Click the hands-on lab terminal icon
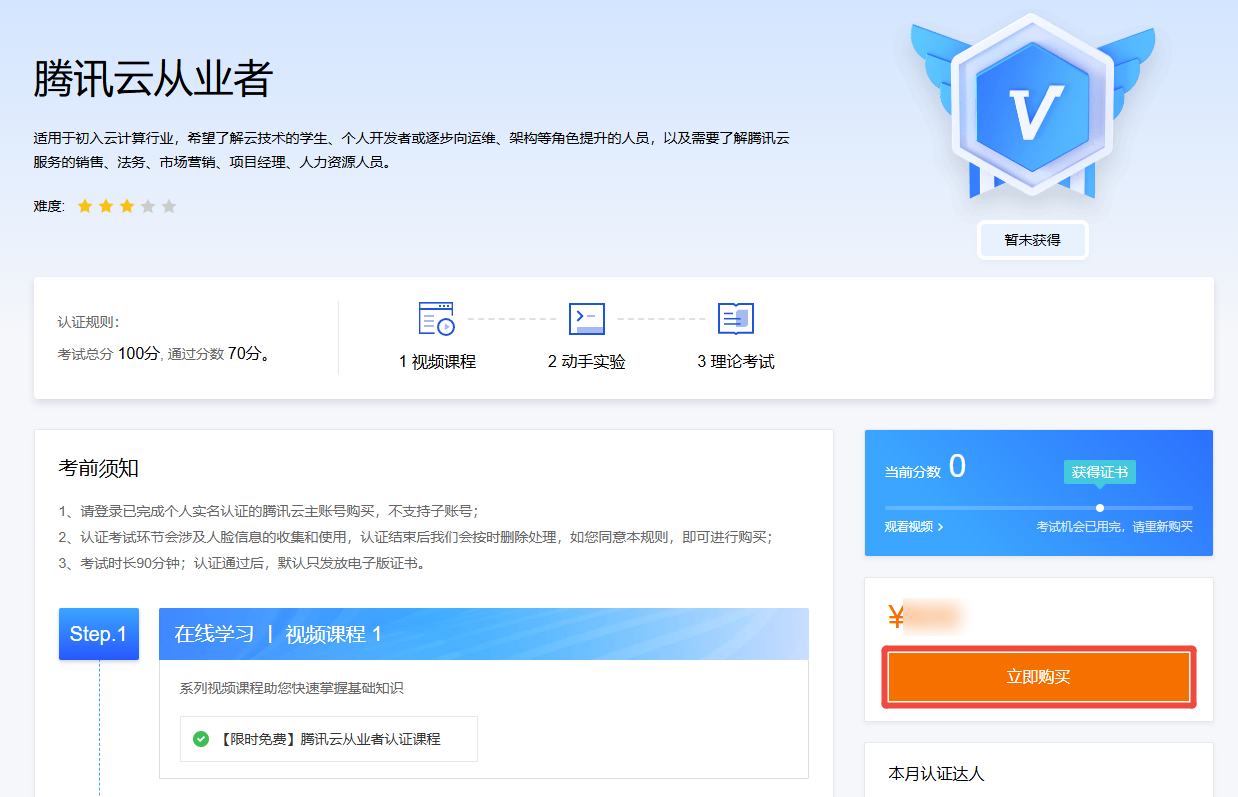Screen dimensions: 1238x797 587,319
